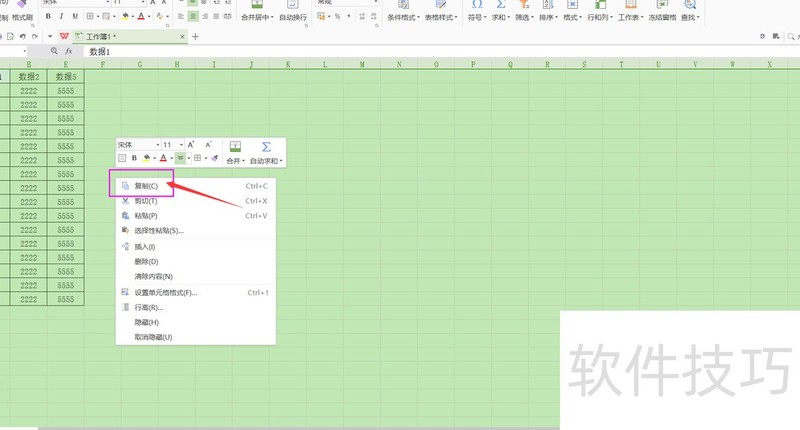Open 设置单元格格式(F)... from the context menu
This screenshot has height=430, width=800.
(x=195, y=293)
